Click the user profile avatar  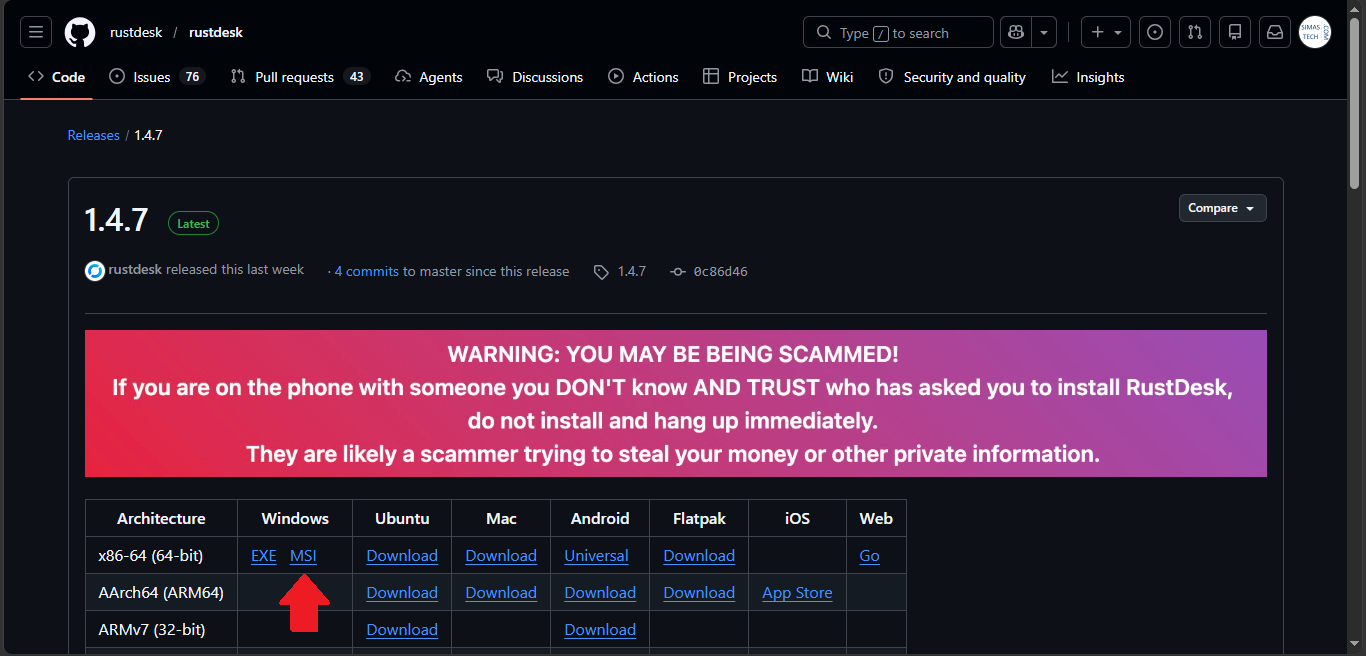click(1315, 33)
